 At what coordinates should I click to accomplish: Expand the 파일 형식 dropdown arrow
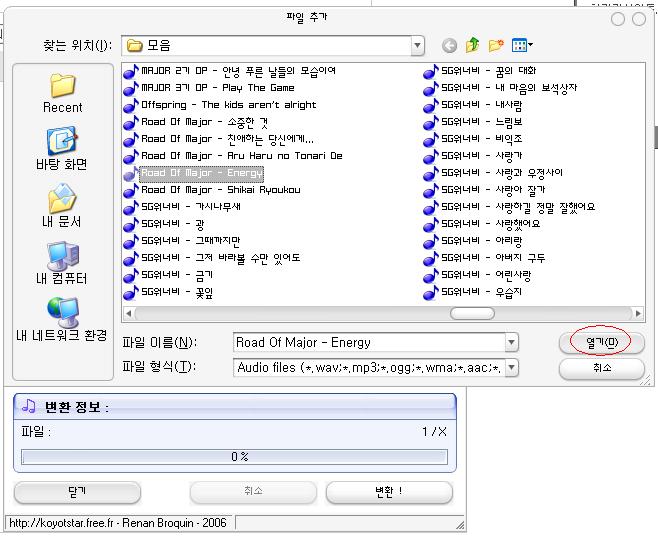point(511,368)
